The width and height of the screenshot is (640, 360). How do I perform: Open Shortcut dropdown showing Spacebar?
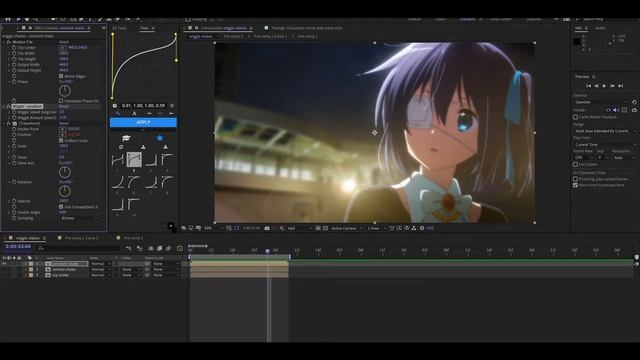click(x=602, y=102)
